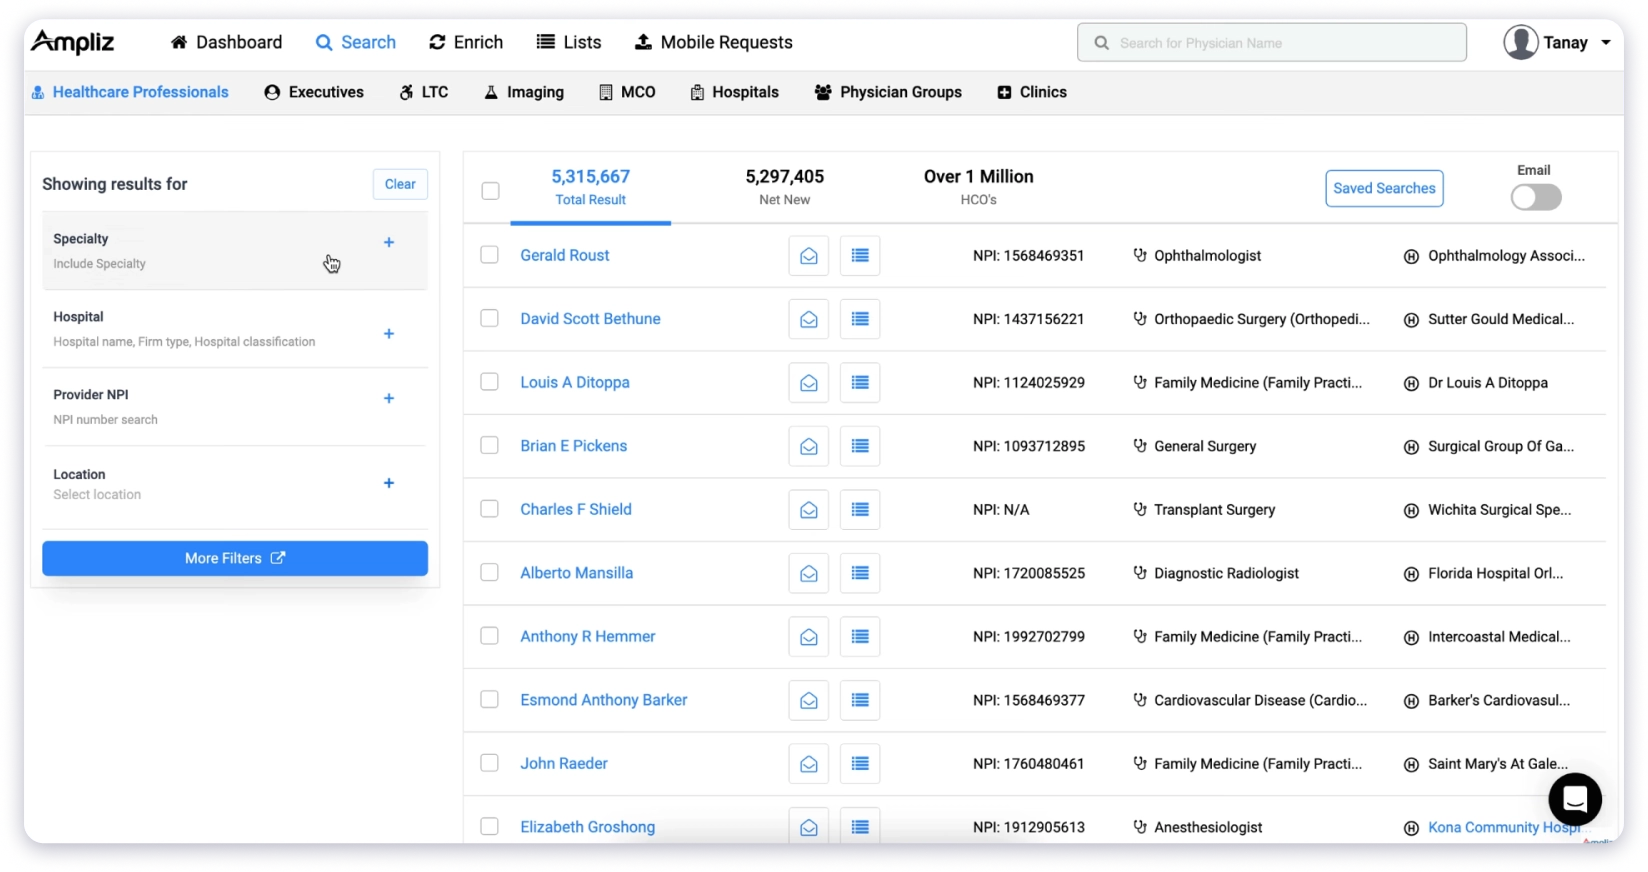The image size is (1648, 872).
Task: Open list icon for Gerald Roust
Action: pos(860,256)
